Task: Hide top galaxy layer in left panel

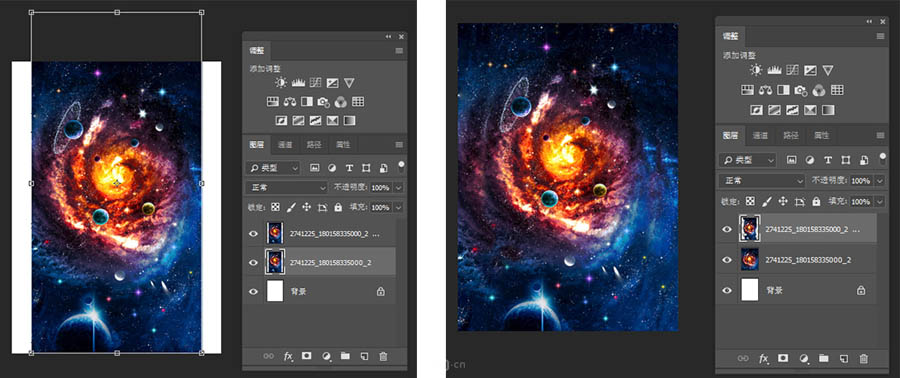Action: [254, 234]
